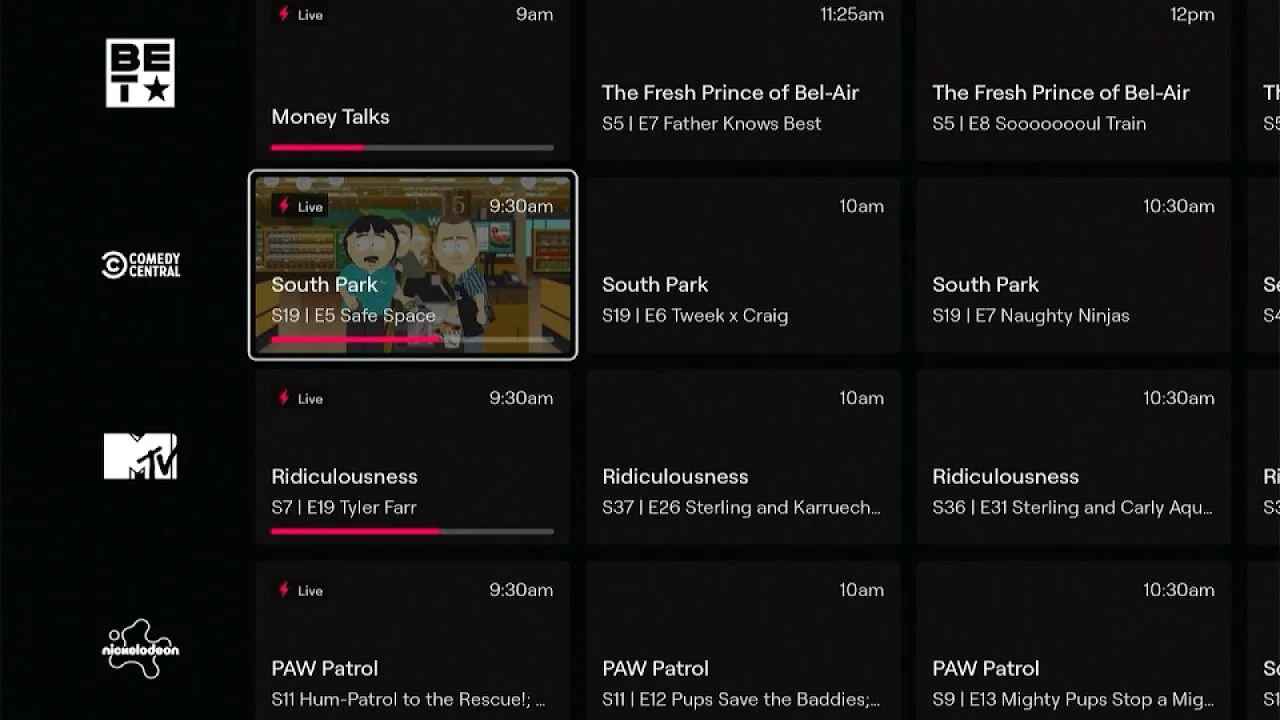
Task: Click the 10:30am time on PAW Patrol S9 E13
Action: pos(1179,591)
